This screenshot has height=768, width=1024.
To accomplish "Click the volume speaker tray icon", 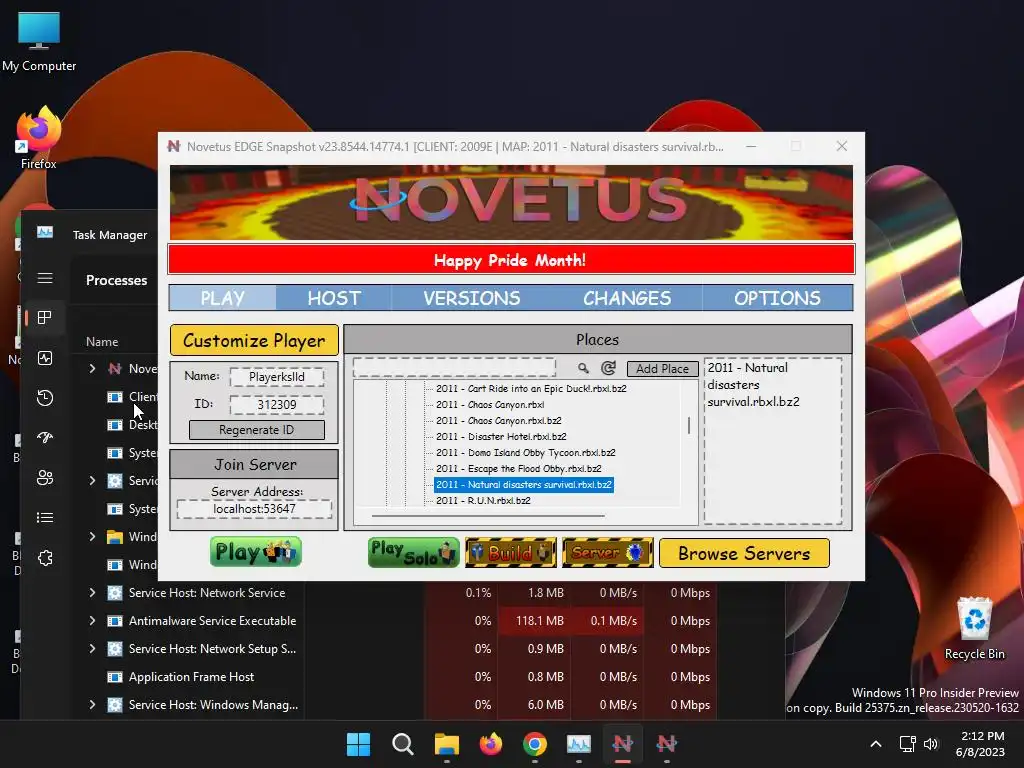I will tap(931, 744).
